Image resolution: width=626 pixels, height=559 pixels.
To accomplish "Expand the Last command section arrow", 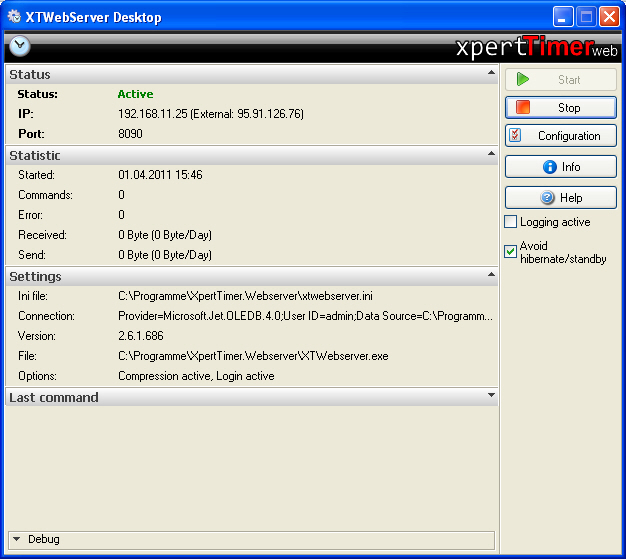I will click(x=491, y=395).
